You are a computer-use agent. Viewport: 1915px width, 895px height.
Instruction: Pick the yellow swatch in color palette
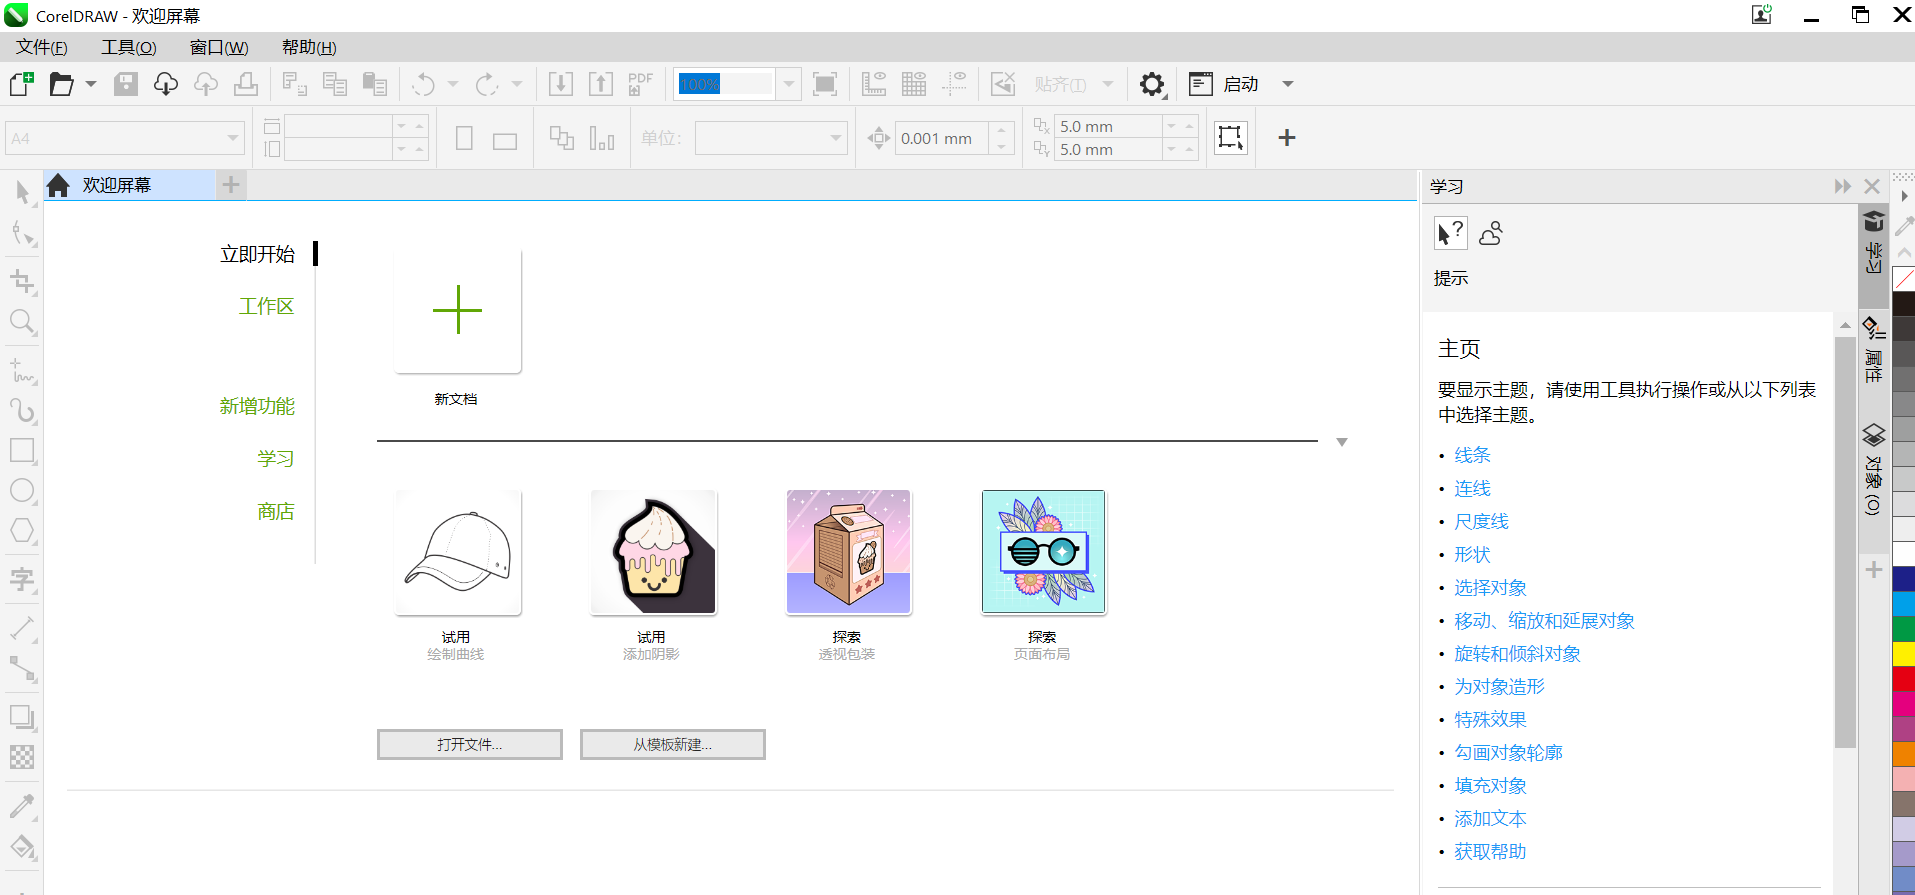tap(1903, 654)
